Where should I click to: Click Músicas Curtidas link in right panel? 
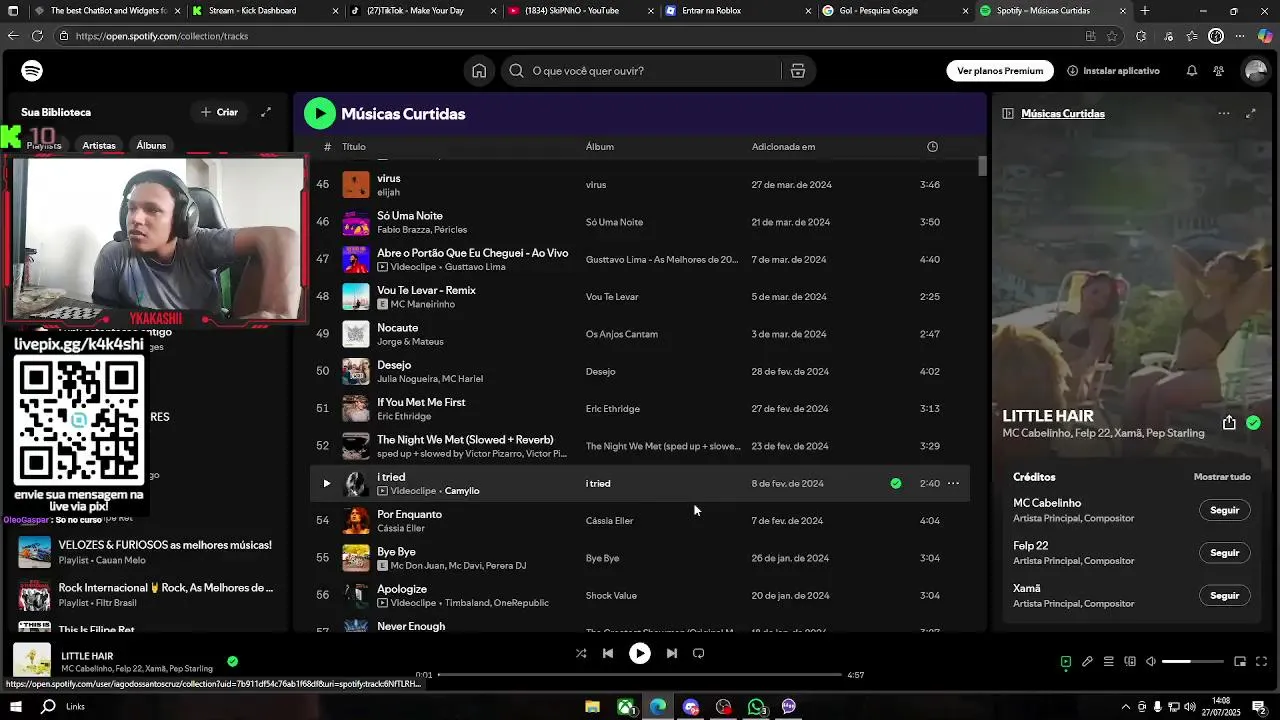click(1063, 114)
